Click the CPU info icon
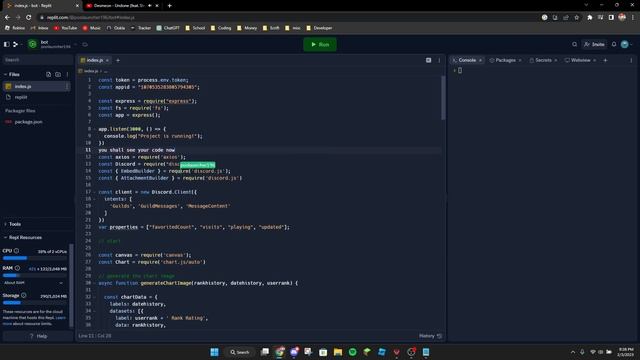This screenshot has height=360, width=640. pos(17,251)
